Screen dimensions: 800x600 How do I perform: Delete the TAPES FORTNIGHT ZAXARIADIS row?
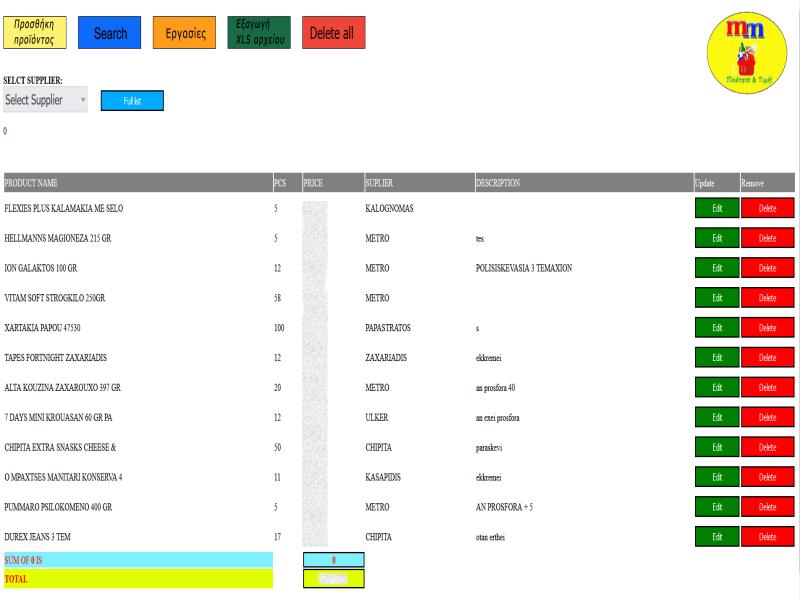point(767,357)
